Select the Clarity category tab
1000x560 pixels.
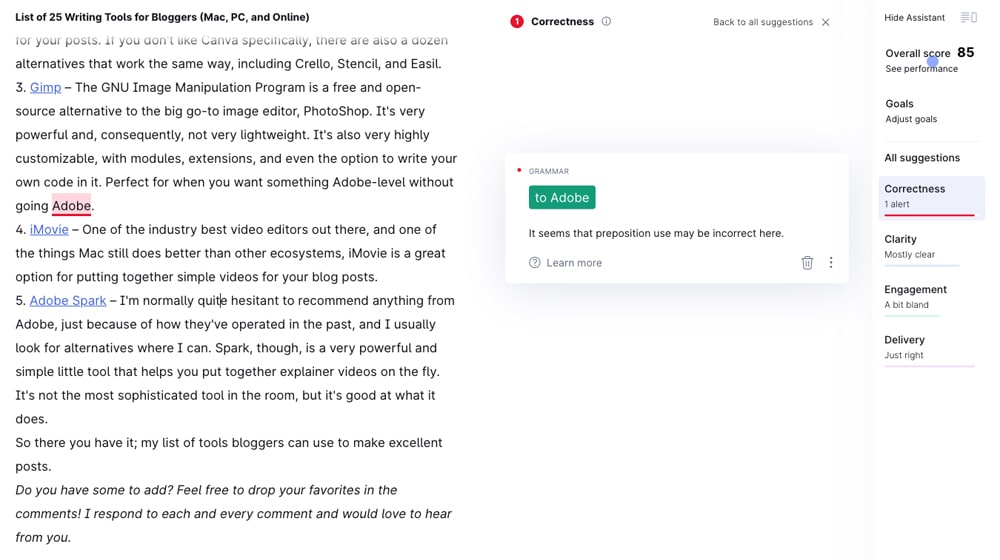pos(921,246)
